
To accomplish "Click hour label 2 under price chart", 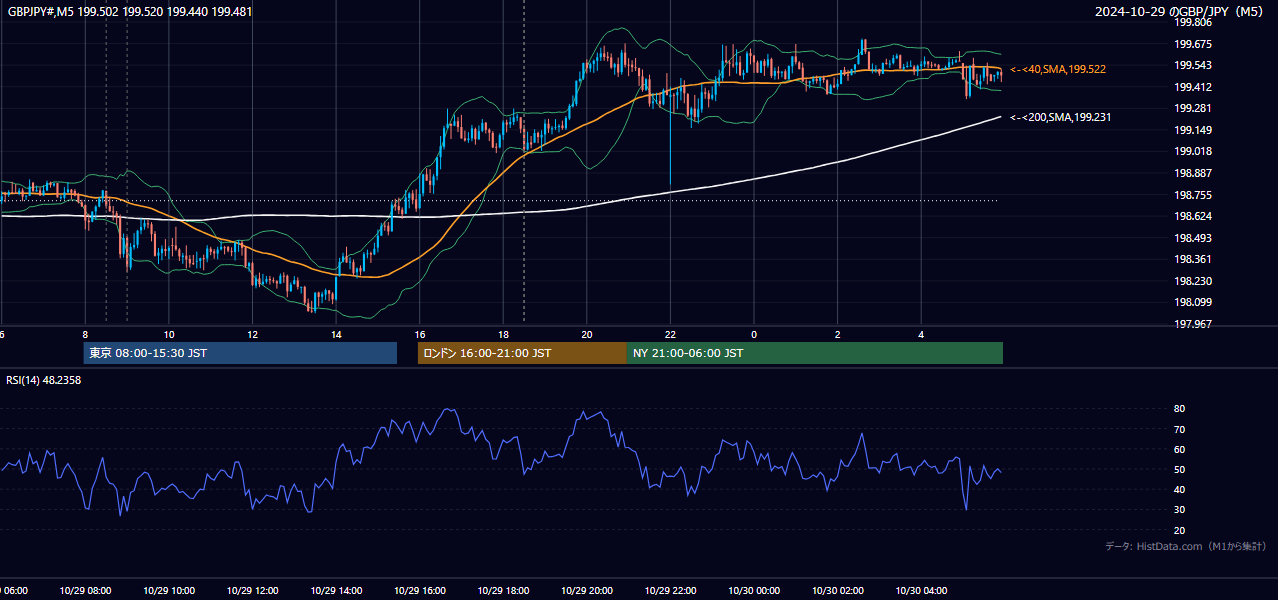I will tap(837, 334).
